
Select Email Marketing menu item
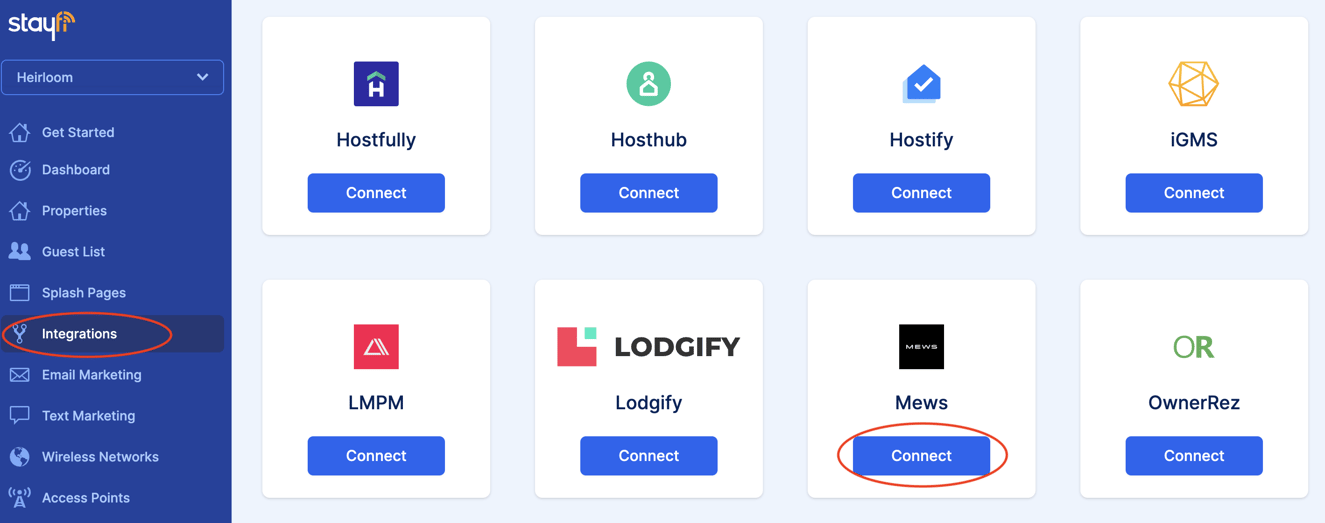[91, 375]
